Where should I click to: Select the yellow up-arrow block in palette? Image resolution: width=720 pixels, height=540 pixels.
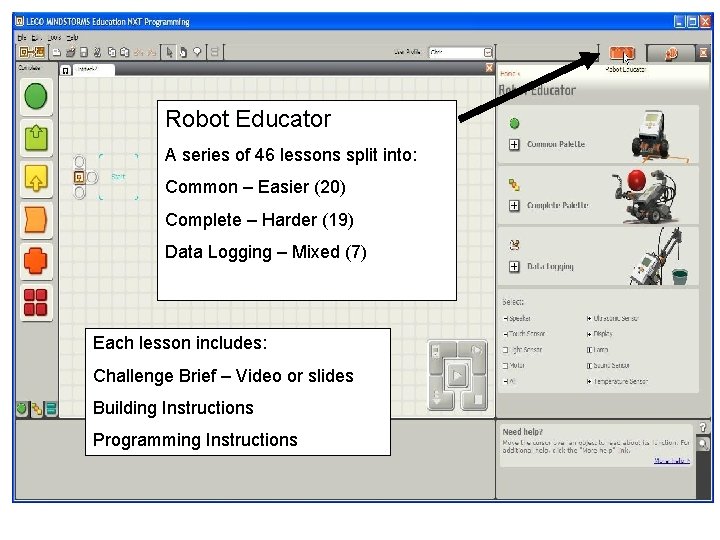[36, 179]
